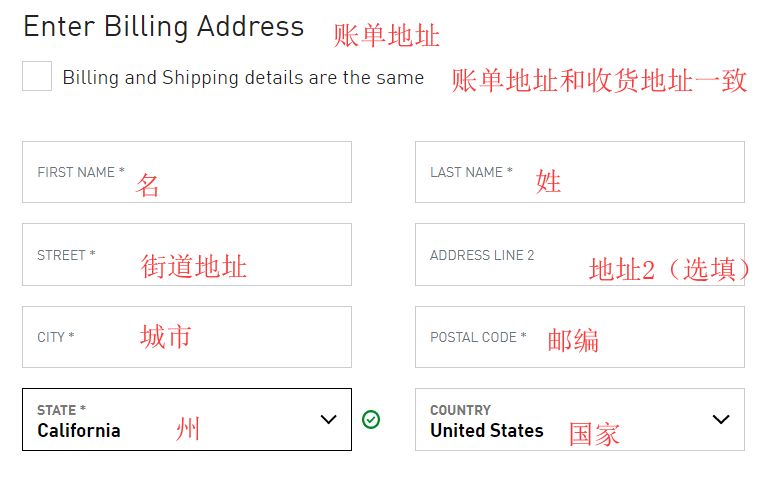Click the selected country value United States

(x=487, y=431)
